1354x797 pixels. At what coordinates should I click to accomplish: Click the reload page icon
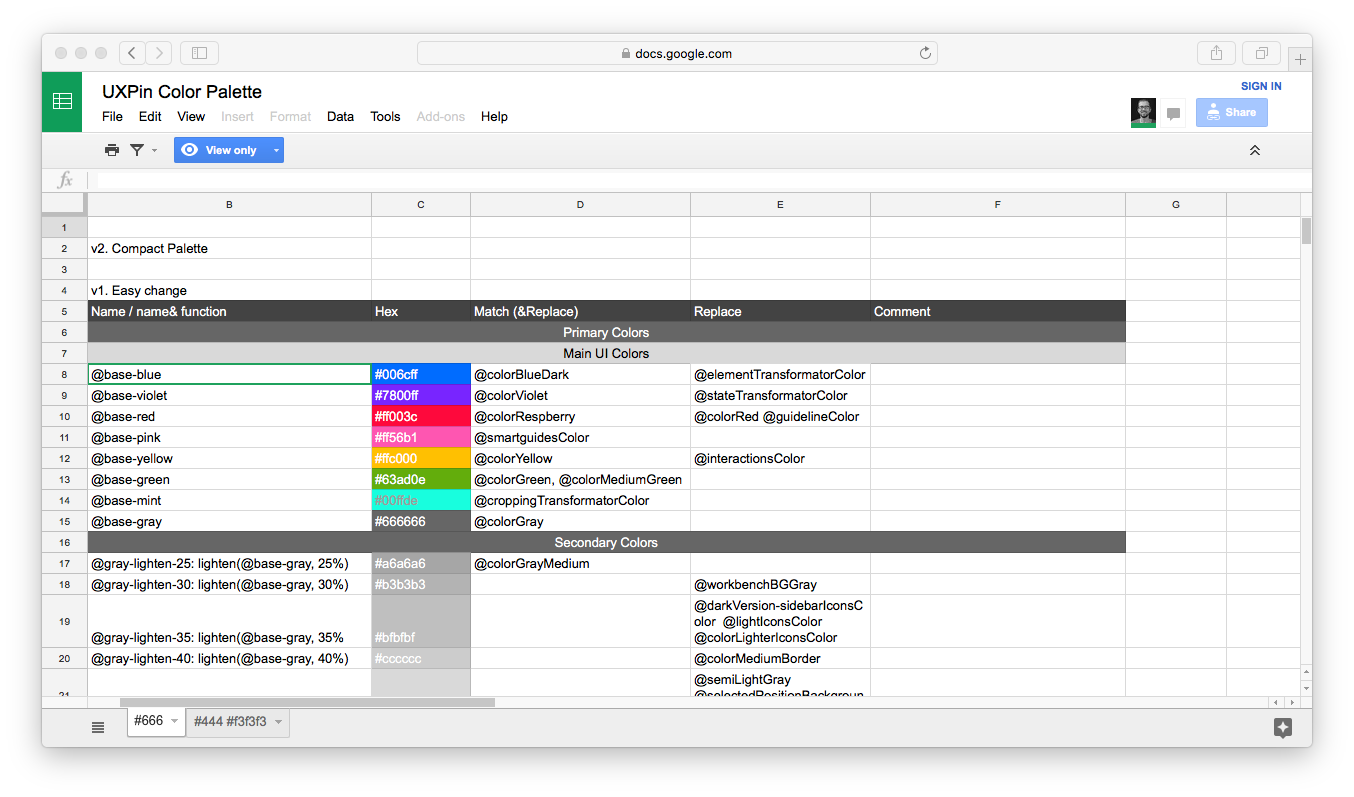(x=926, y=53)
